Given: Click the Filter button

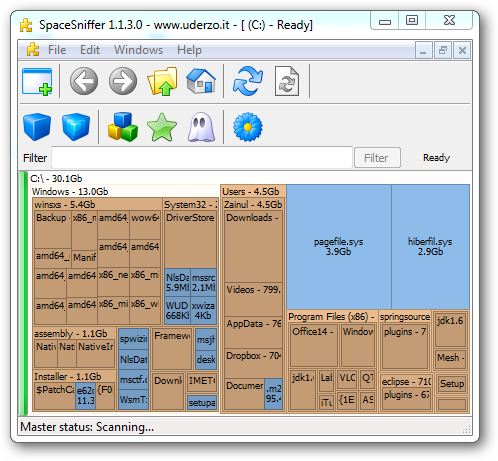Looking at the screenshot, I should (377, 158).
